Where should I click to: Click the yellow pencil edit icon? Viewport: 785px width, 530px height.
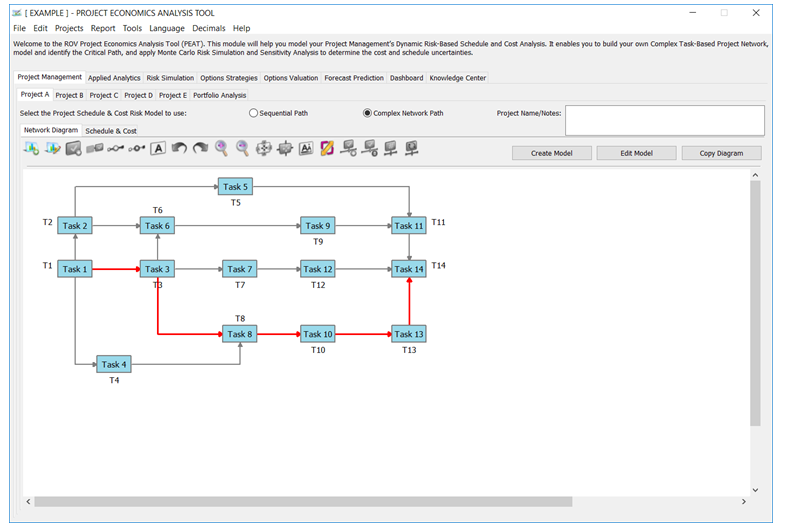pyautogui.click(x=327, y=148)
